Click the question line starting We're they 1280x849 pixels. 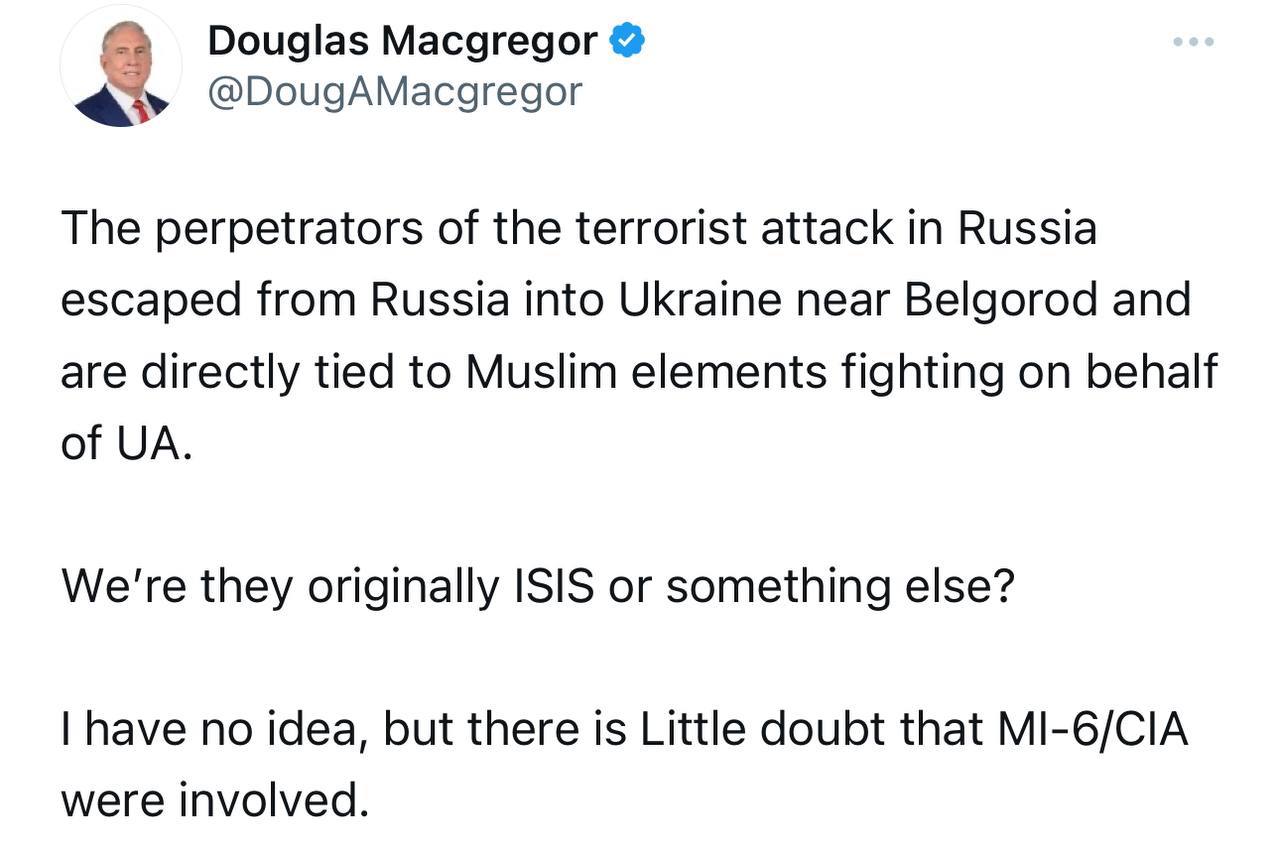pos(538,587)
